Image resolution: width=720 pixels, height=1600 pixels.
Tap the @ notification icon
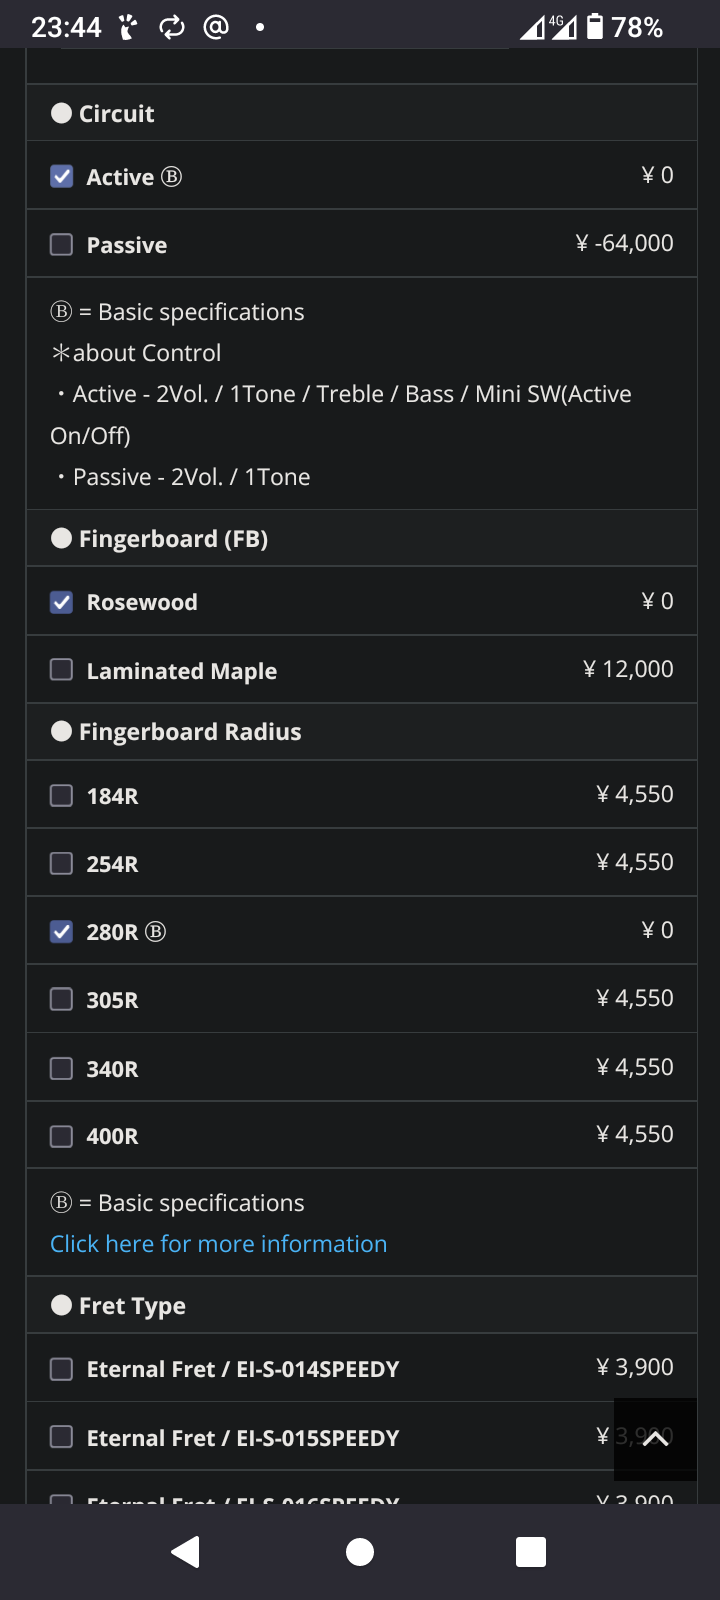216,27
